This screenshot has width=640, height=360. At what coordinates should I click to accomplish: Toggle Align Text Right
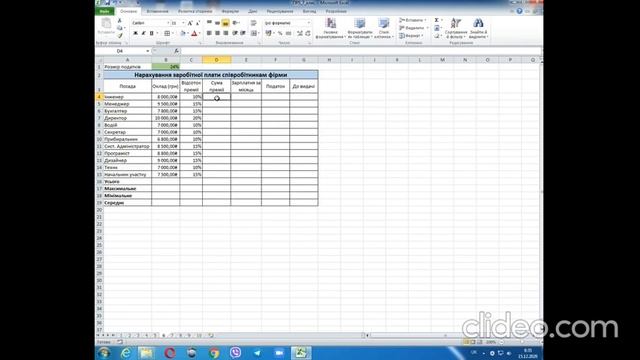click(225, 33)
